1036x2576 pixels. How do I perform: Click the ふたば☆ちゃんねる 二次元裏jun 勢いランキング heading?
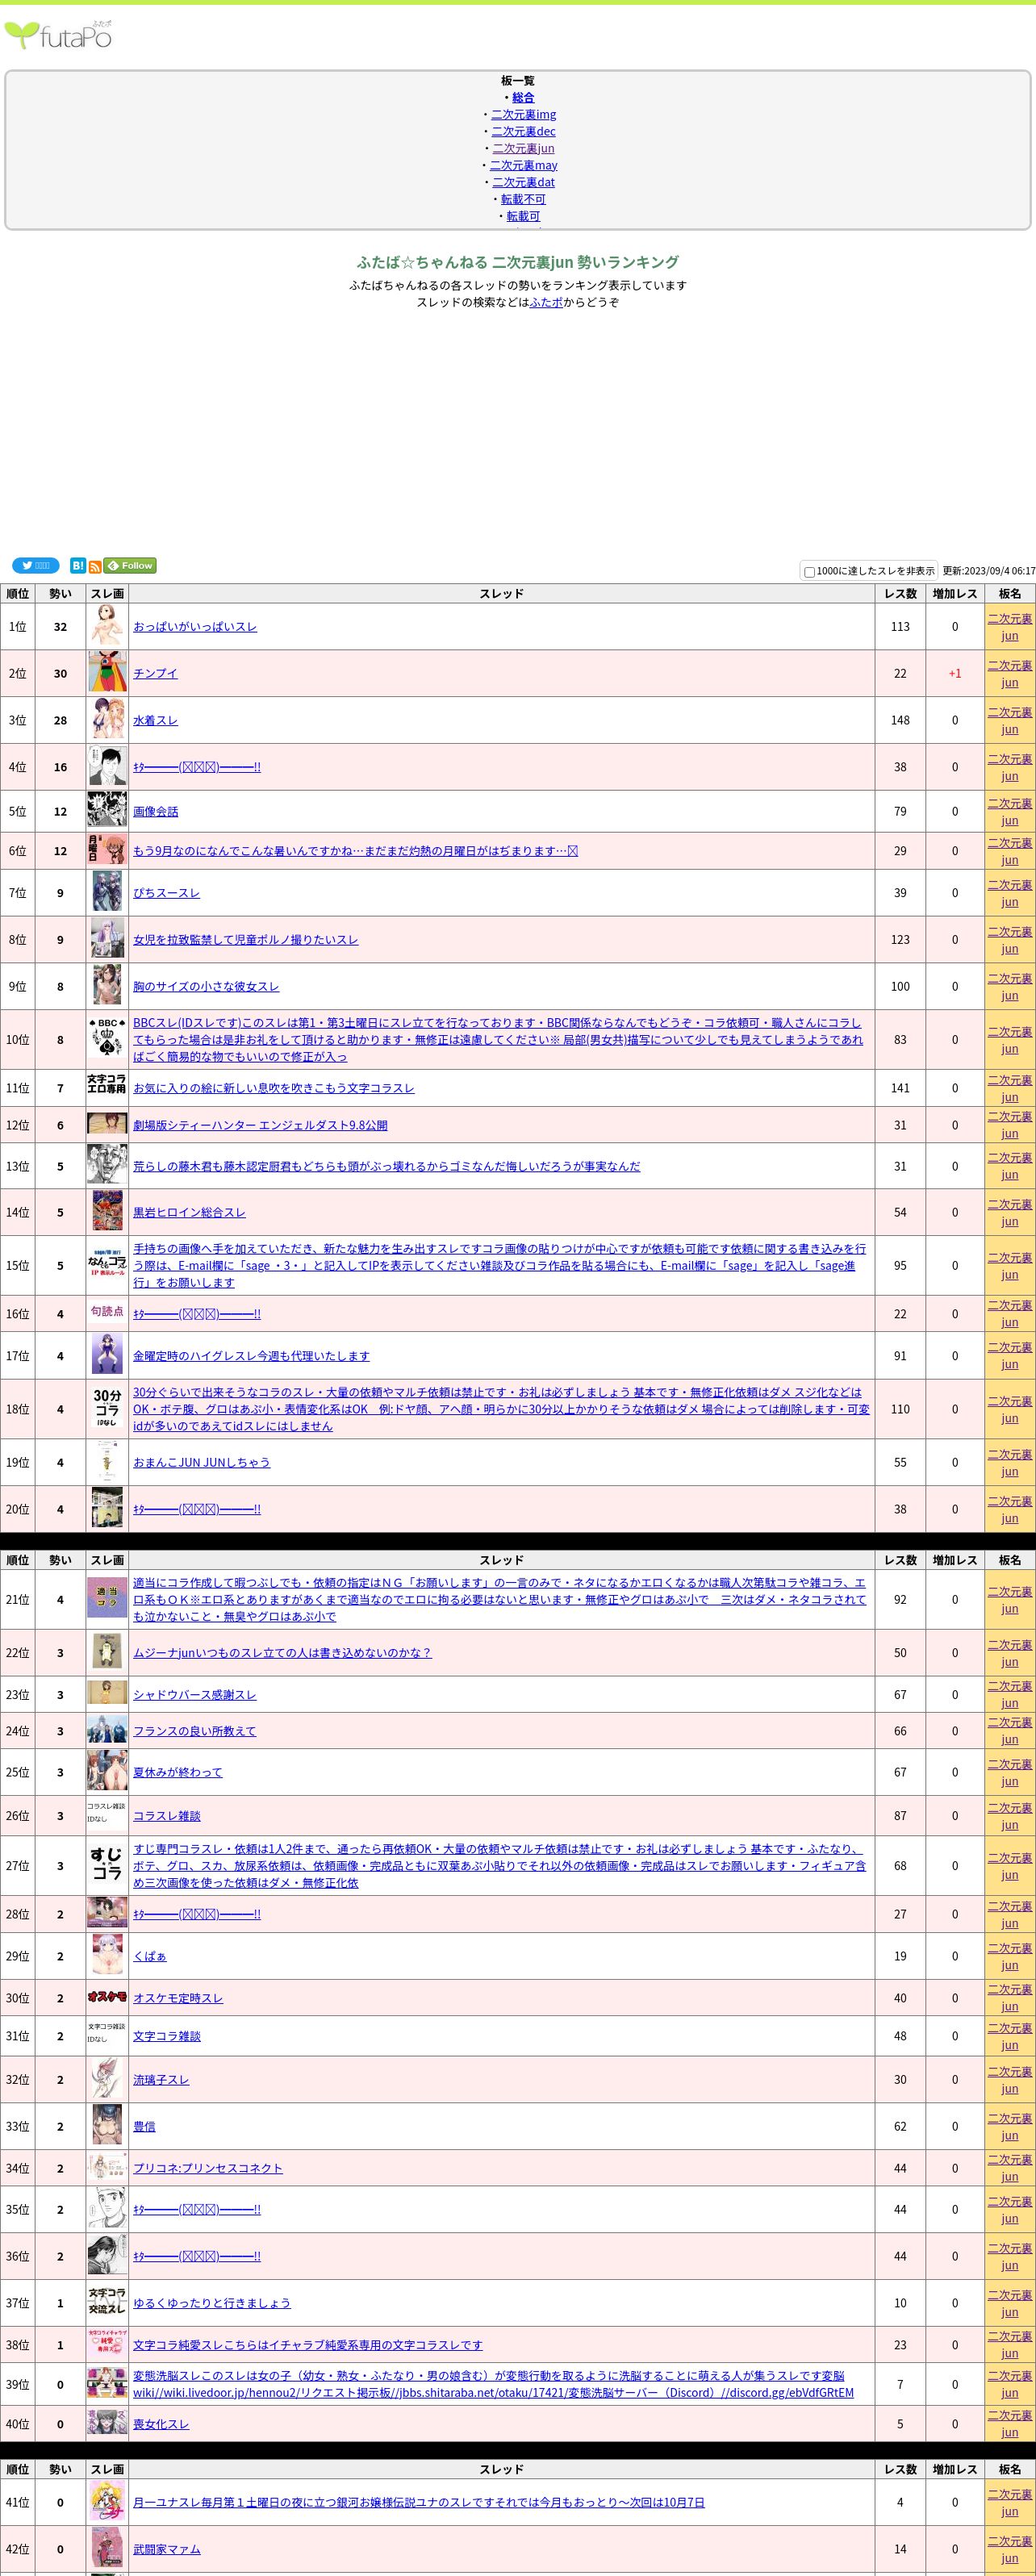click(x=518, y=262)
